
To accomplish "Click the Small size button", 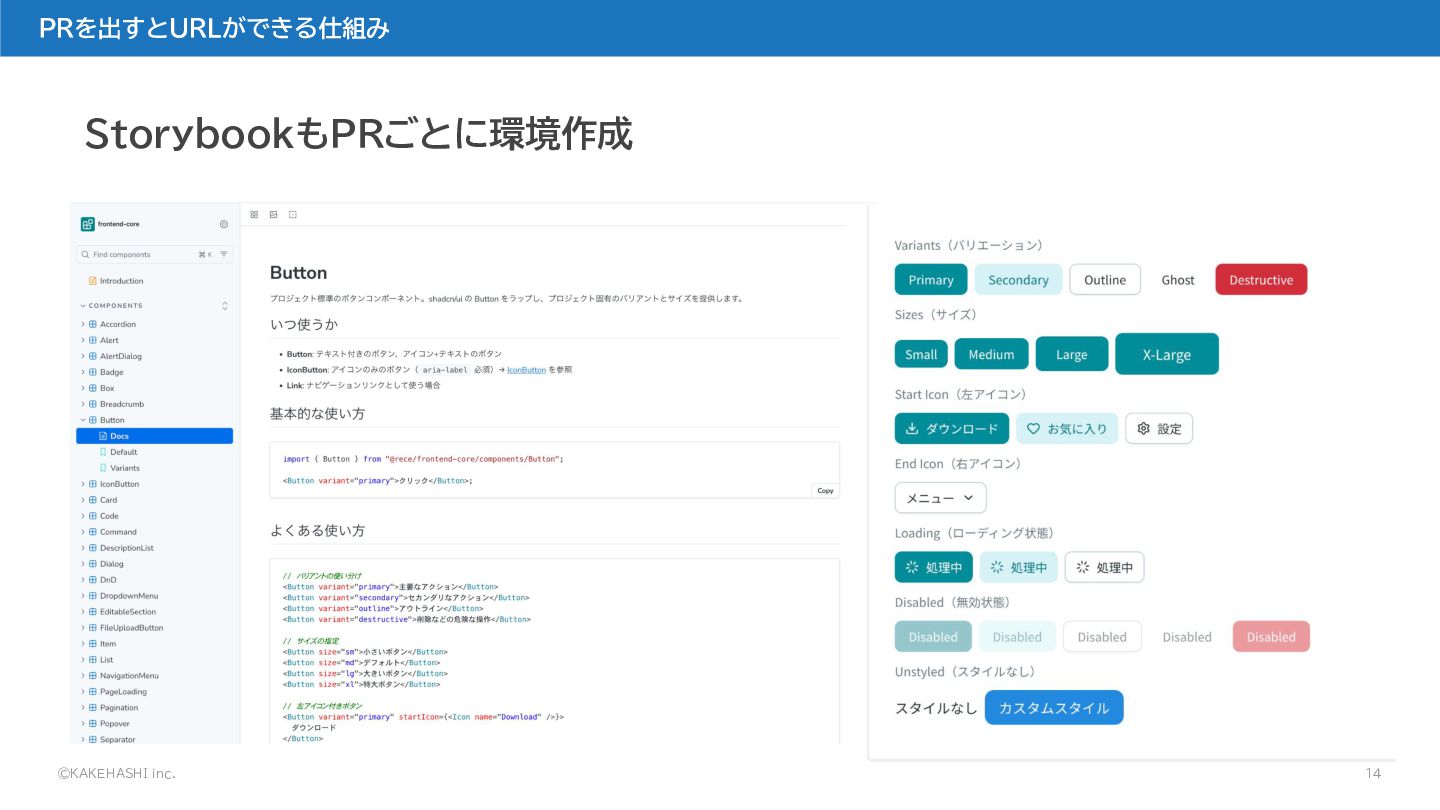I will pos(921,354).
